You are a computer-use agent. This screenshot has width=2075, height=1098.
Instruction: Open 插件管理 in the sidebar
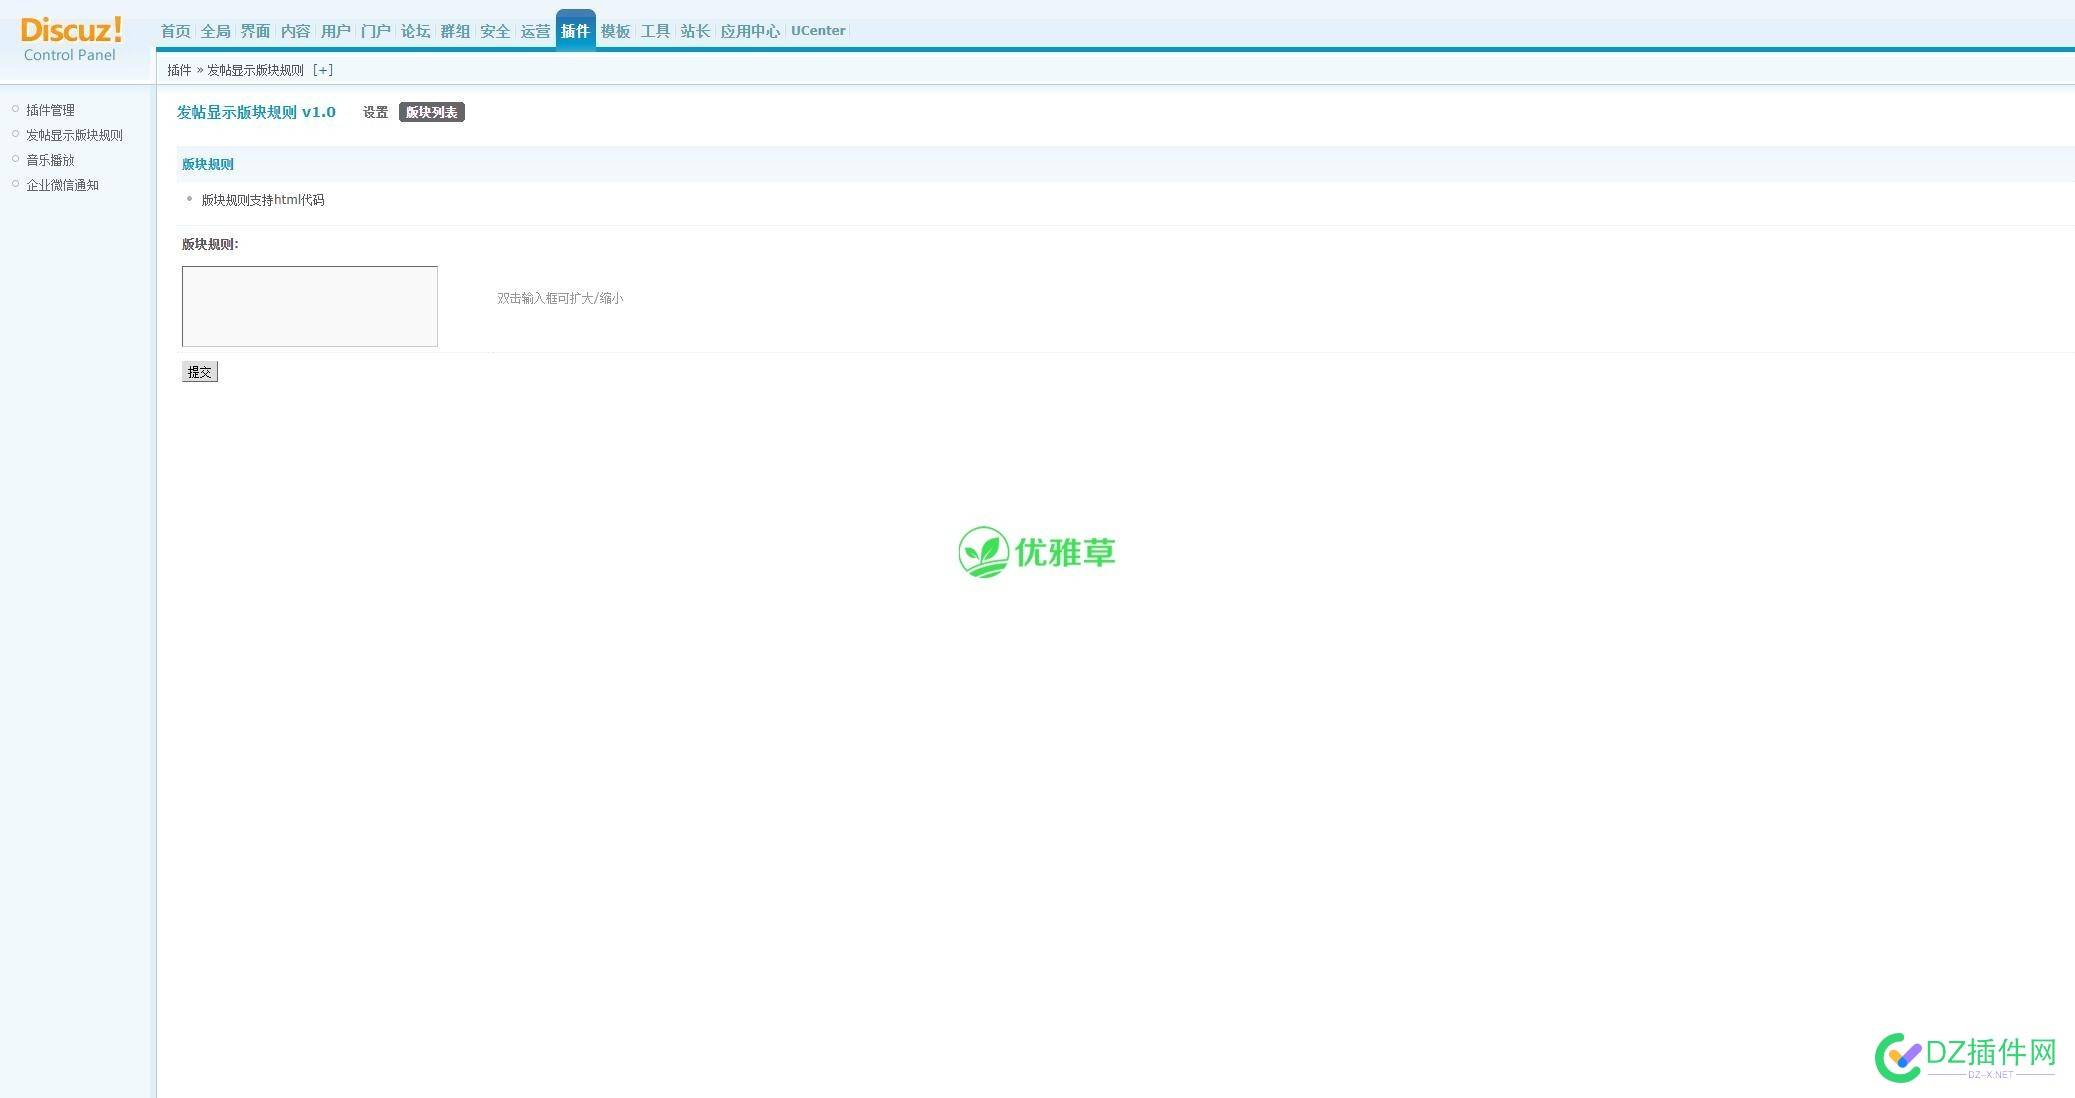click(50, 110)
